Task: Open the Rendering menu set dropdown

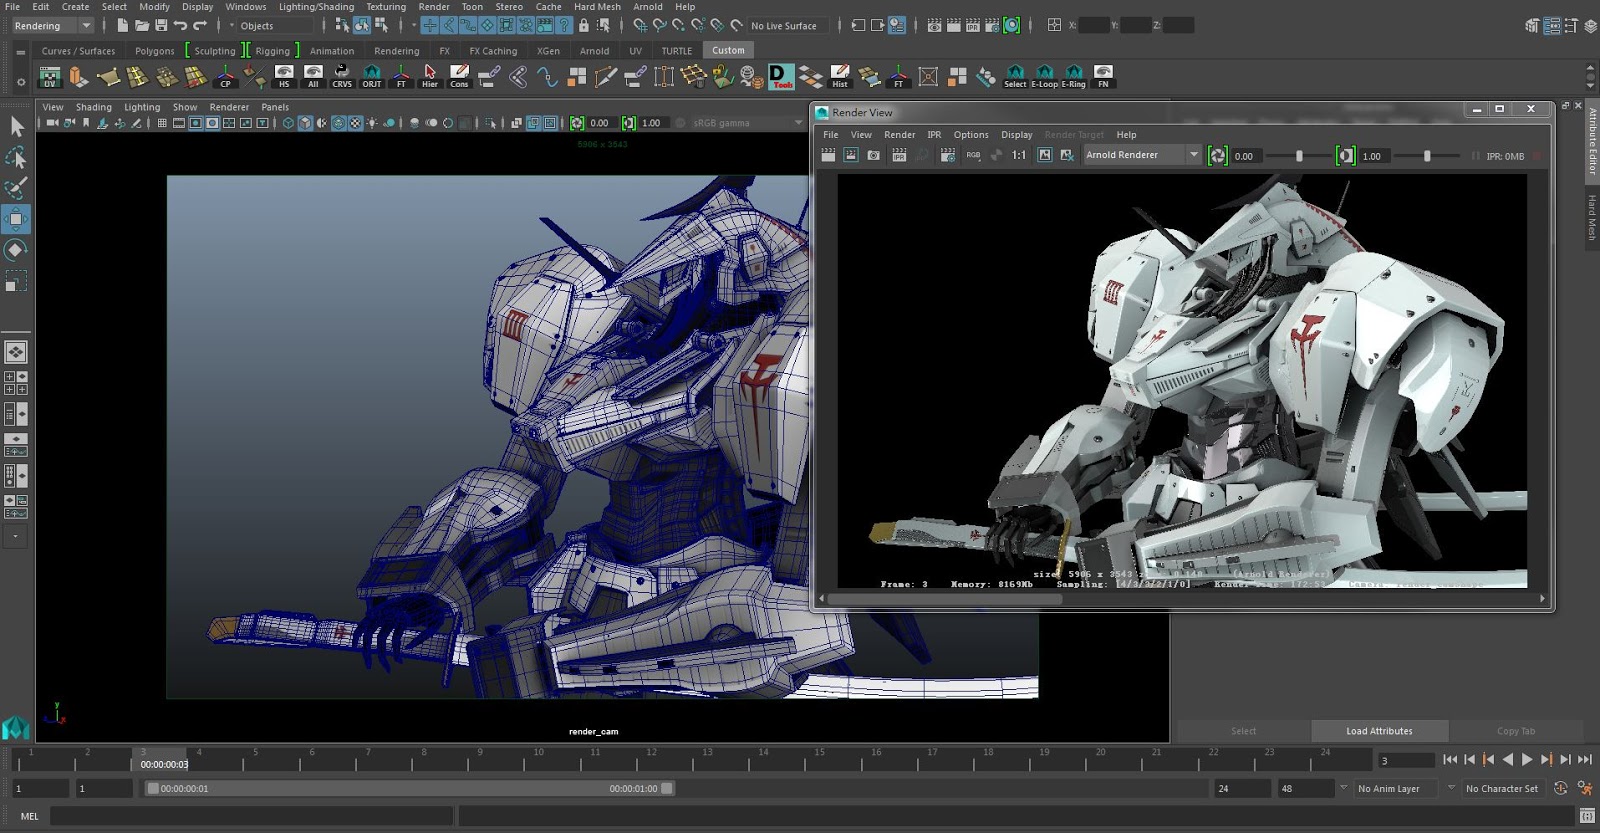Action: (x=53, y=26)
